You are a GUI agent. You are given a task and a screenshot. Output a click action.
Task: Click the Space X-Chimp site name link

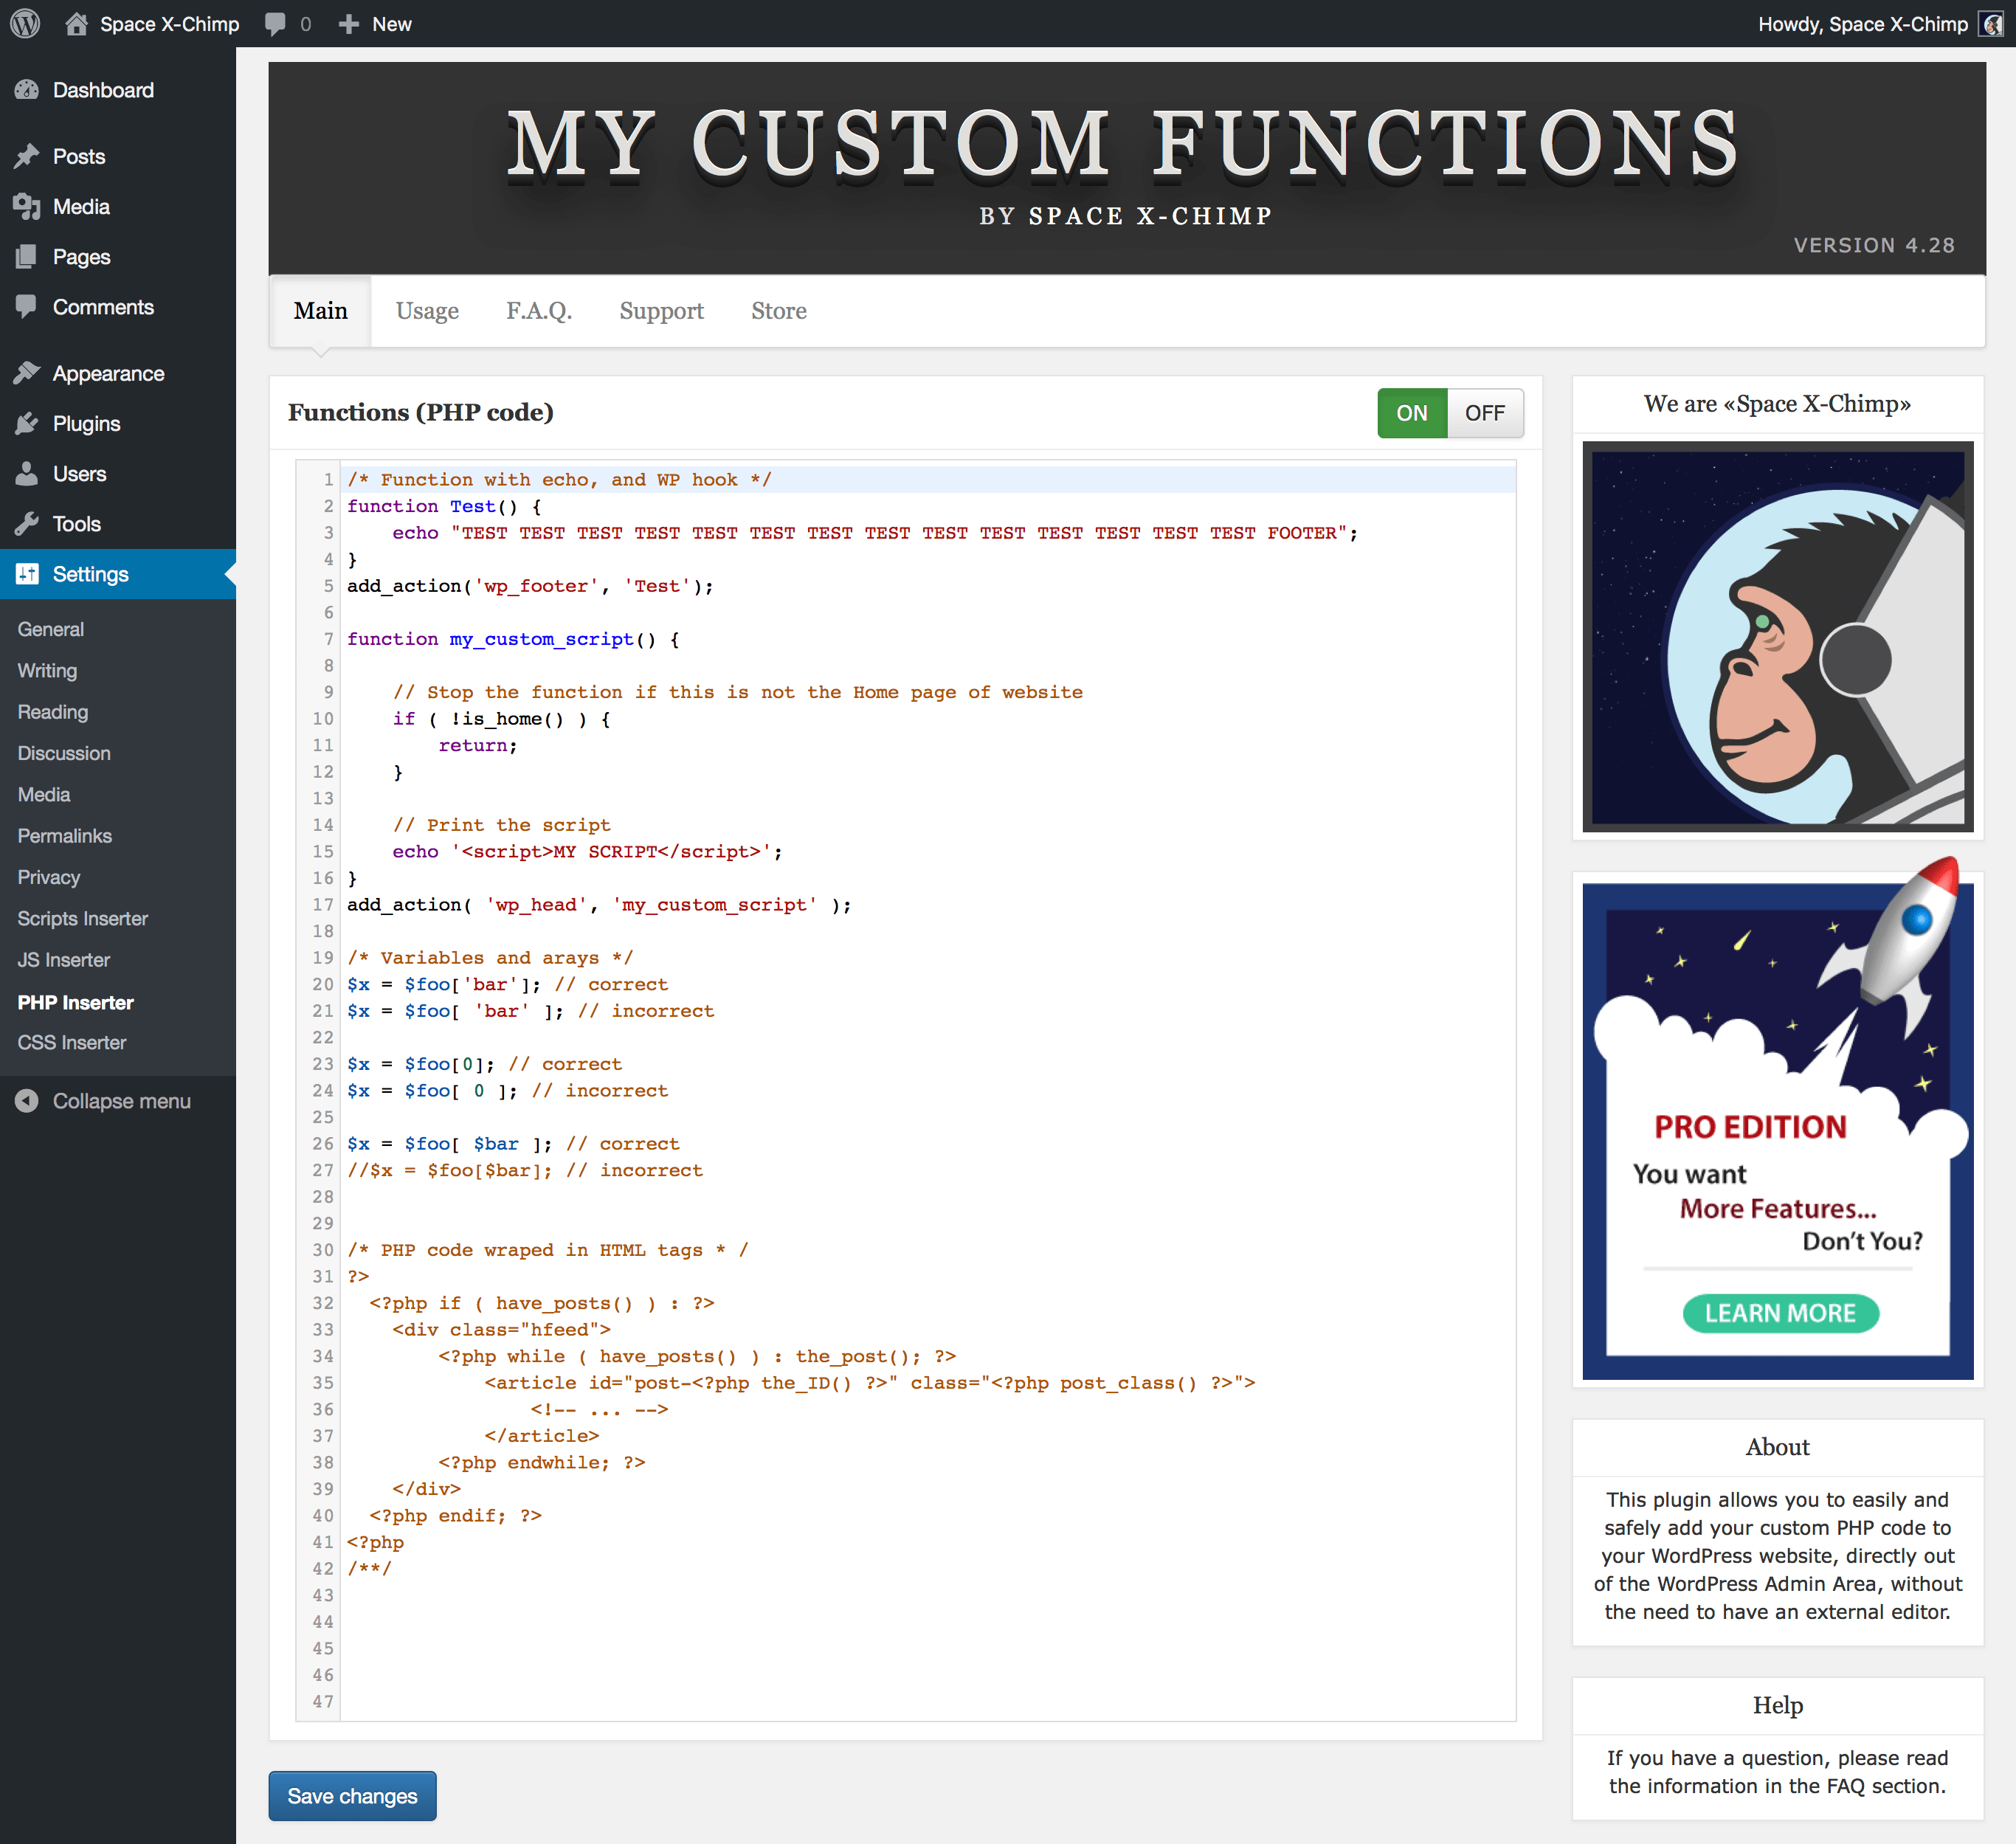(x=169, y=24)
